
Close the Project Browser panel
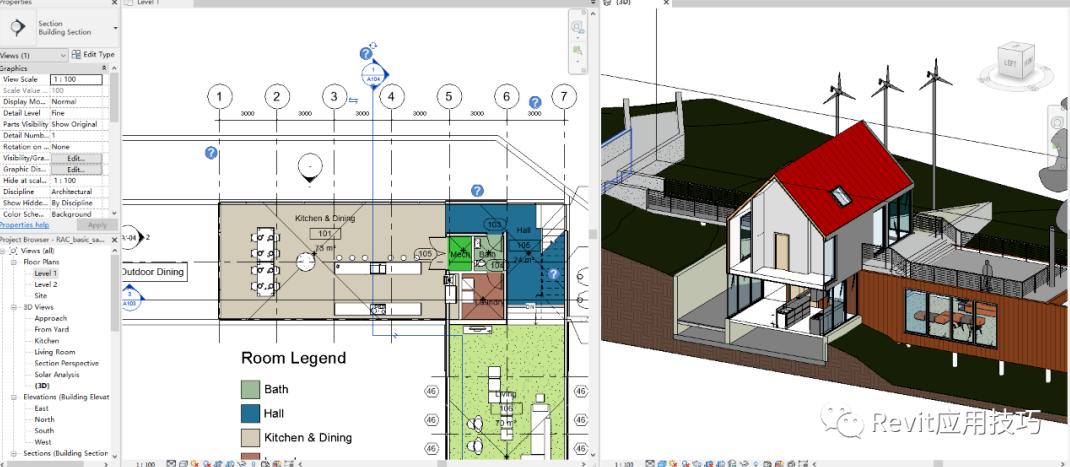(x=114, y=240)
